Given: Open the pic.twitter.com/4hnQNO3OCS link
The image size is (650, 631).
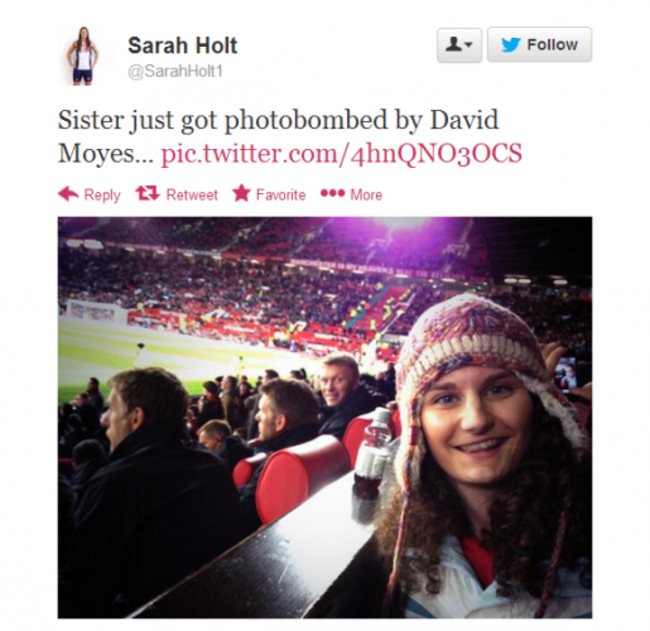Looking at the screenshot, I should 341,153.
